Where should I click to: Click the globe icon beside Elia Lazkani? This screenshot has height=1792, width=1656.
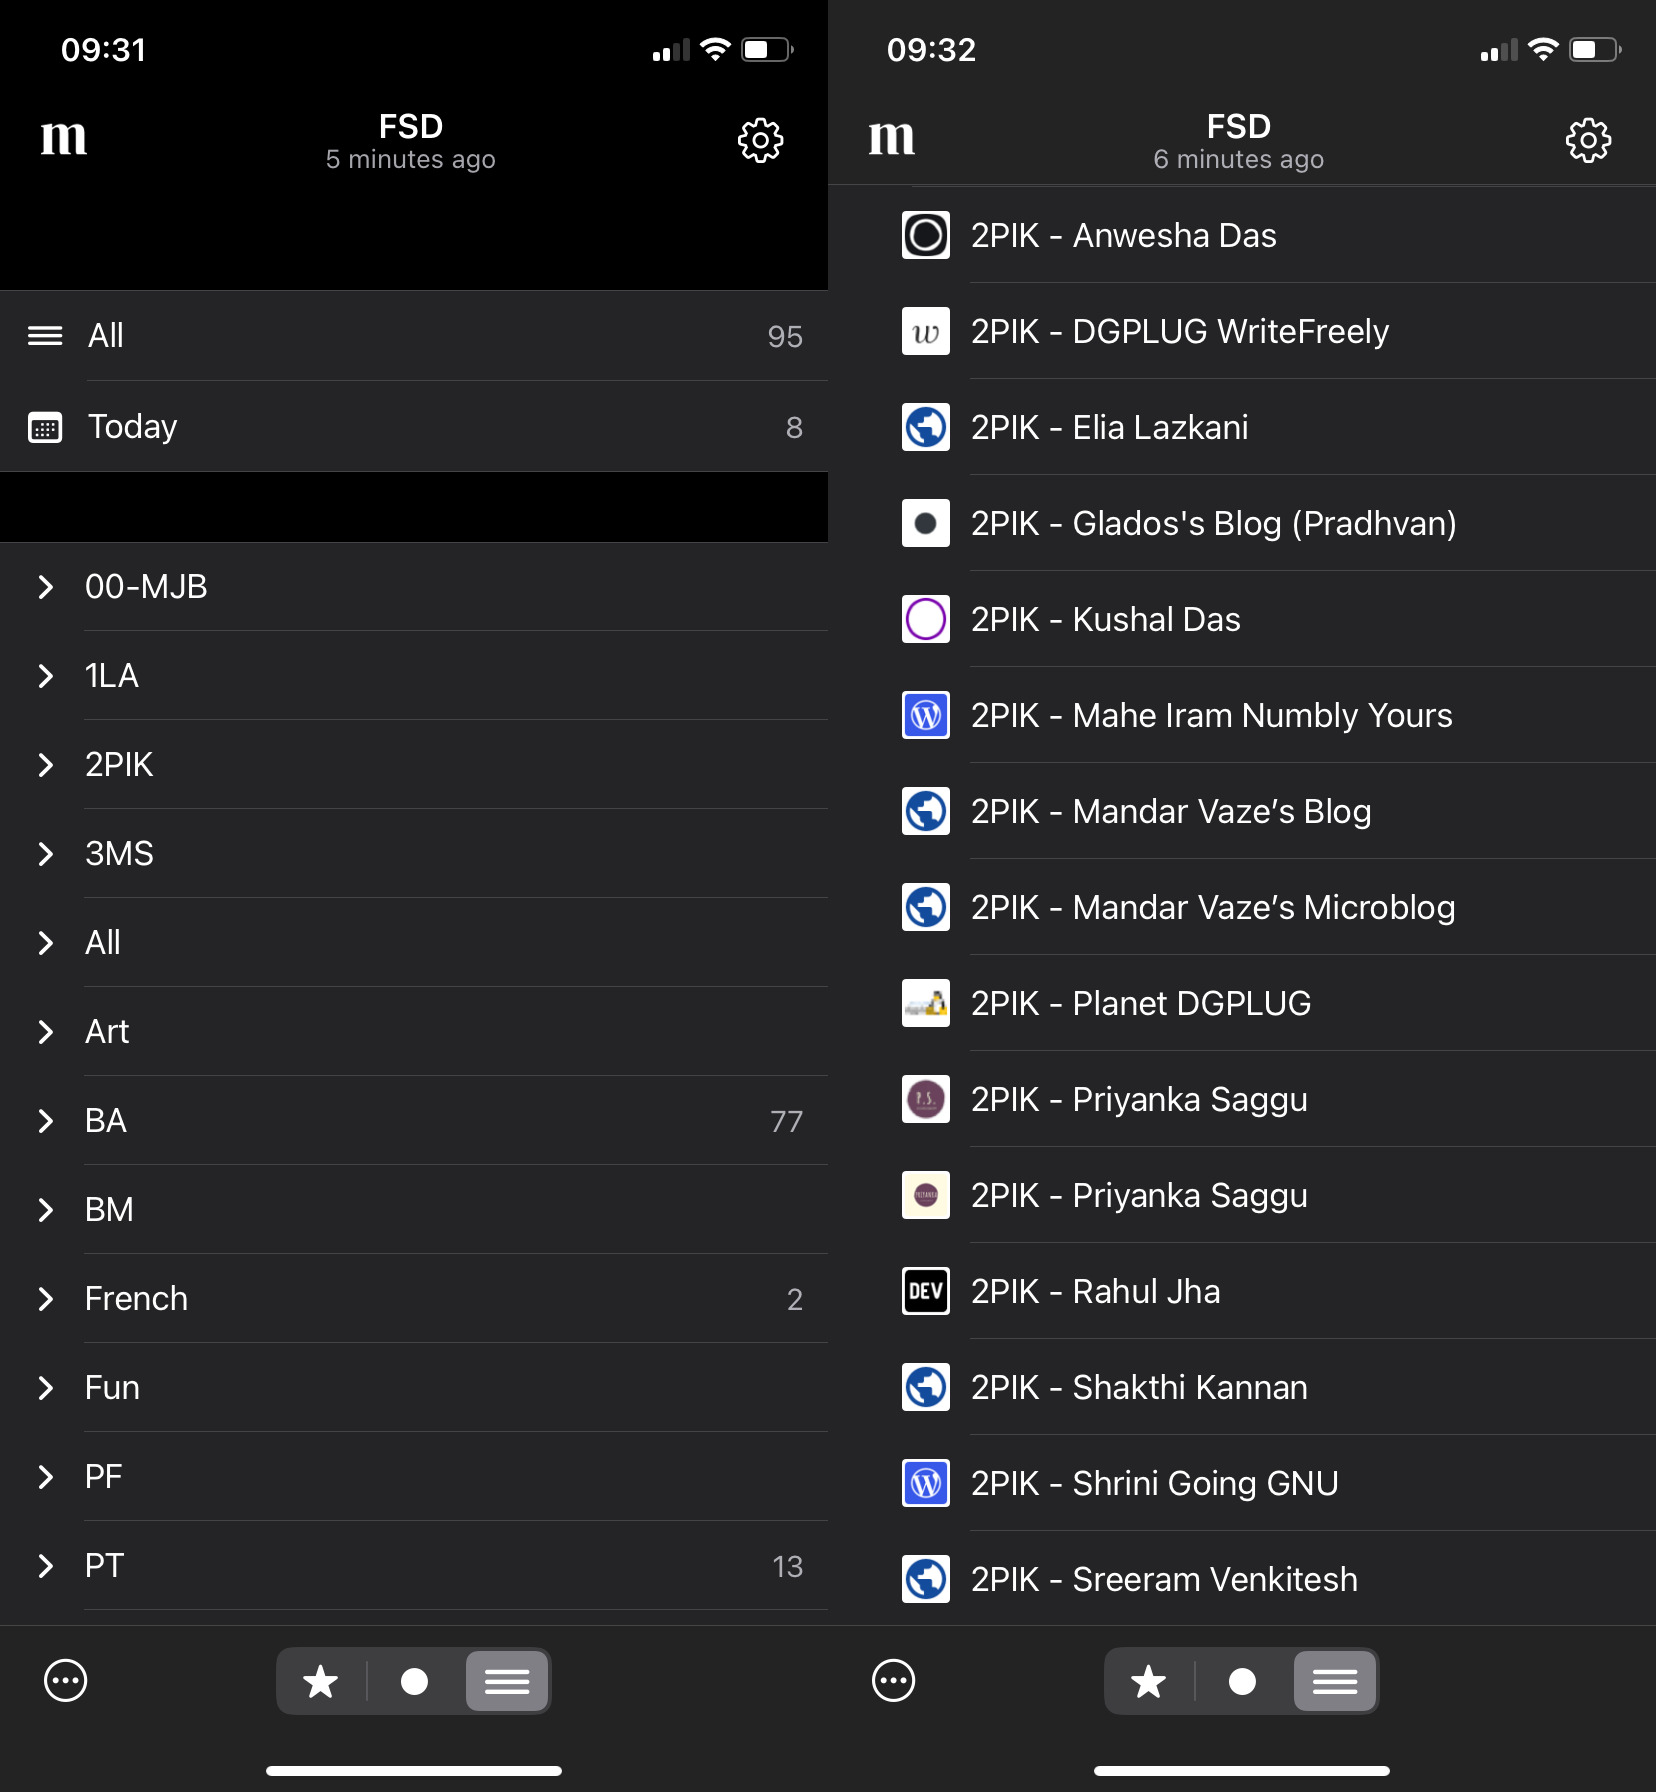click(925, 428)
